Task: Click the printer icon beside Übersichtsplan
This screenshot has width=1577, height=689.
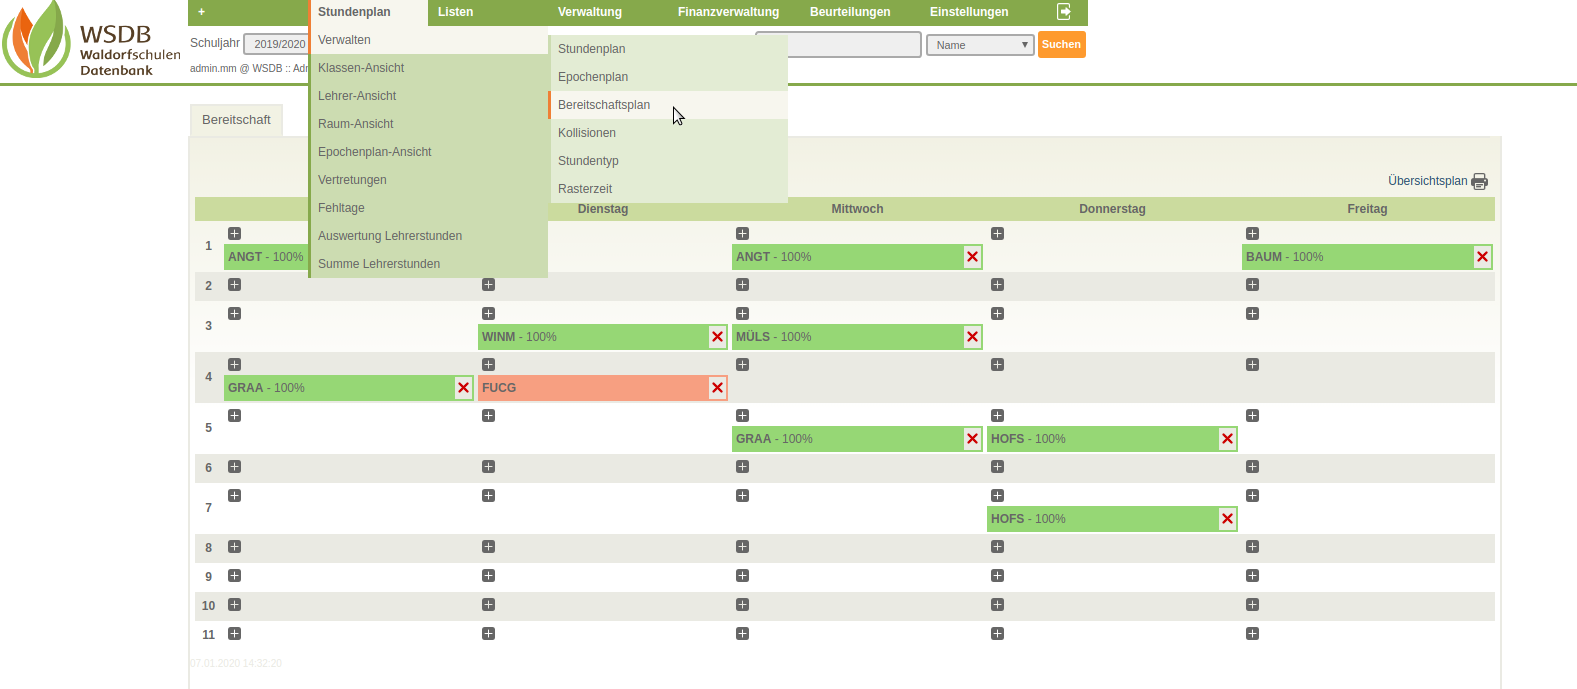Action: pyautogui.click(x=1480, y=181)
